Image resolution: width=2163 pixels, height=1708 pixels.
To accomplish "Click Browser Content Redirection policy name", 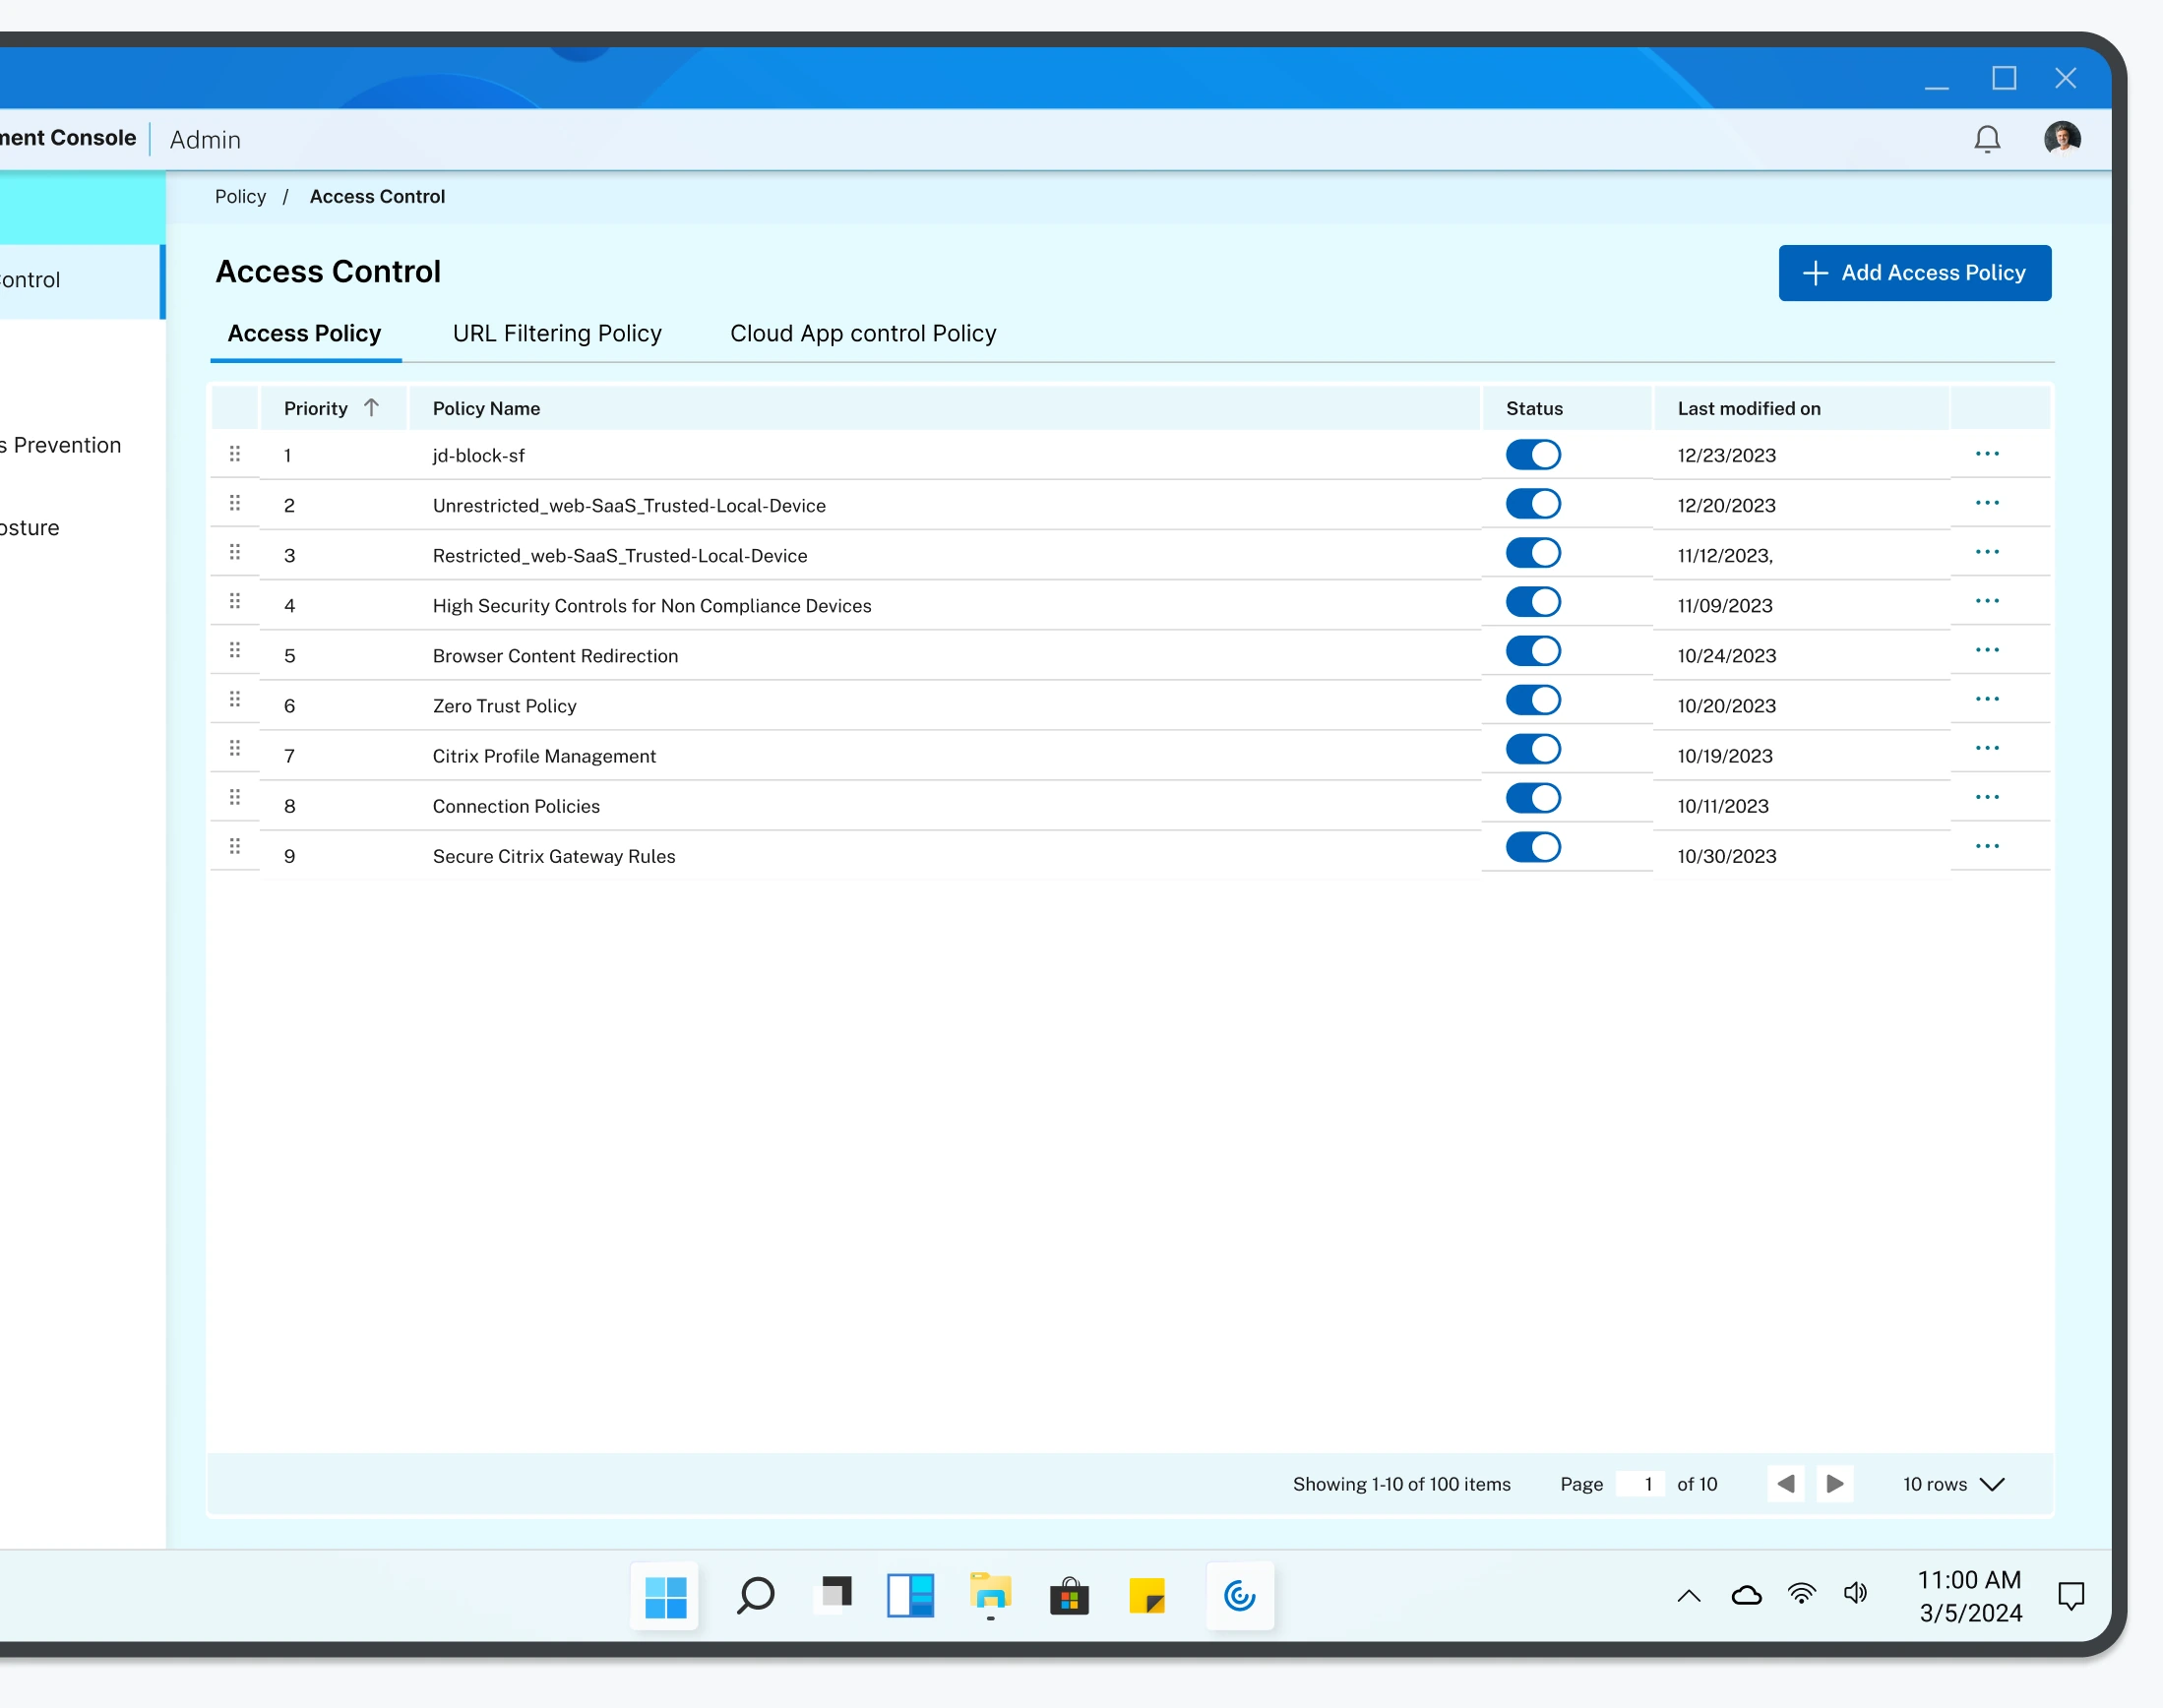I will pos(555,656).
